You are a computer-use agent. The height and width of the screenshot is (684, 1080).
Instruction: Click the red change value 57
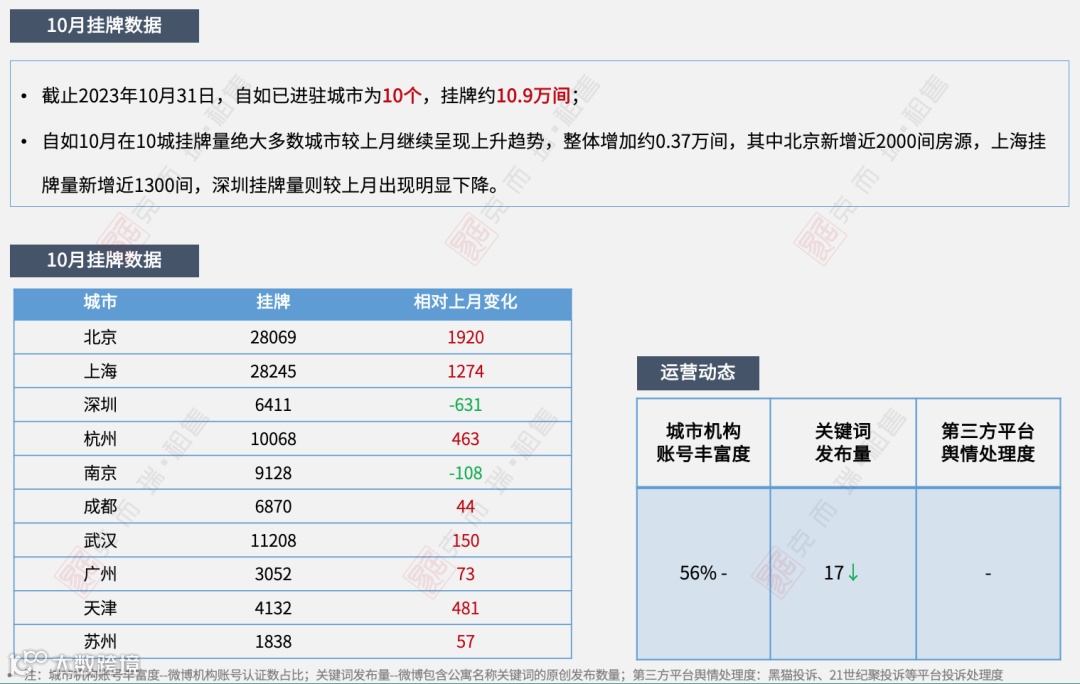tap(466, 642)
